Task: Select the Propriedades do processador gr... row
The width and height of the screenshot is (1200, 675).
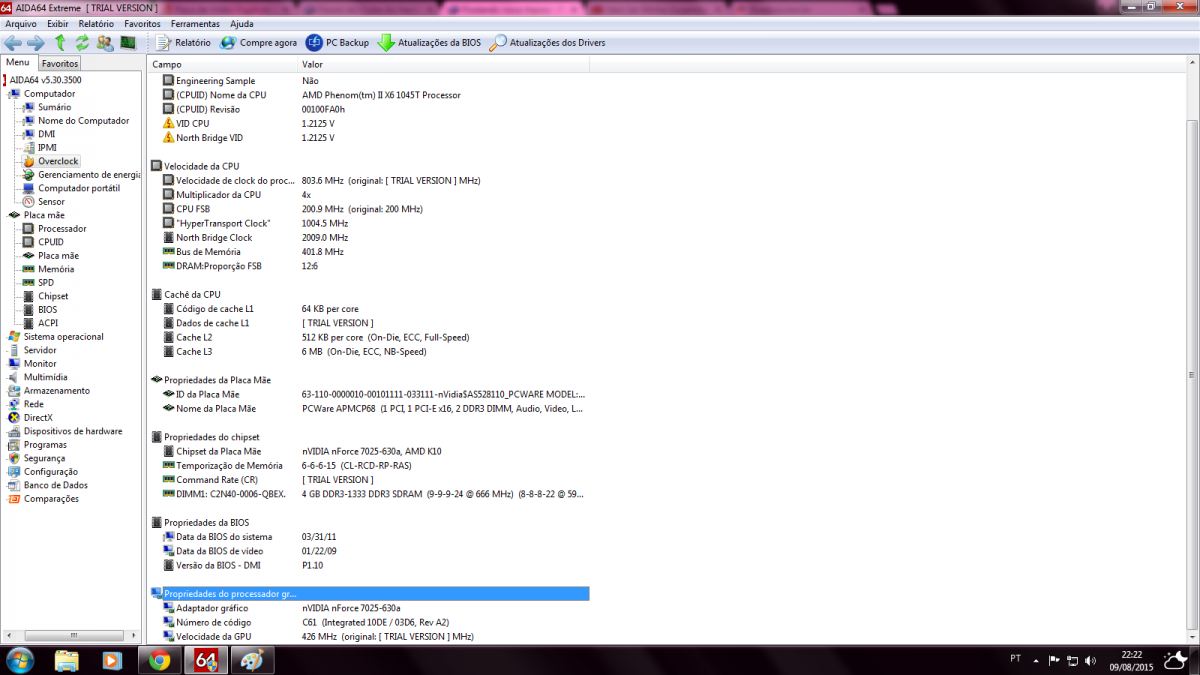Action: tap(369, 594)
